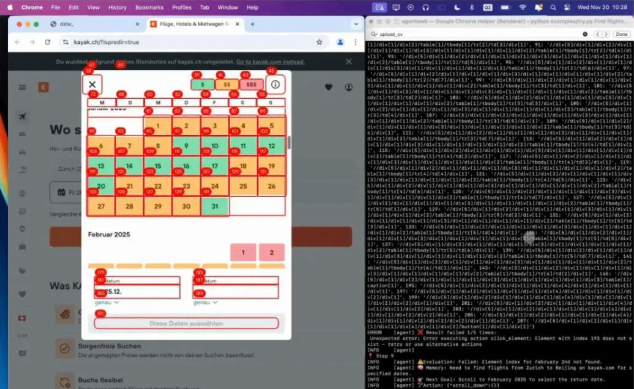Open the calendar price info icon
This screenshot has height=389, width=634.
(275, 84)
